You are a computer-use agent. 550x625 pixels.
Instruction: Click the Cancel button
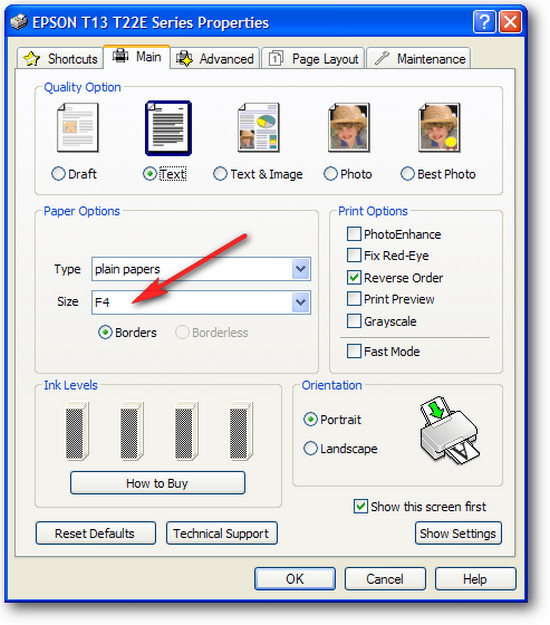point(385,579)
